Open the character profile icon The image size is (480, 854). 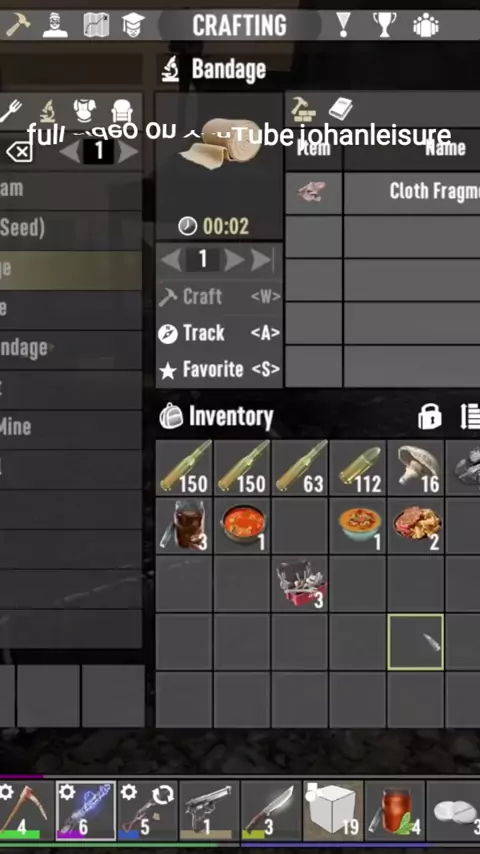[x=55, y=25]
